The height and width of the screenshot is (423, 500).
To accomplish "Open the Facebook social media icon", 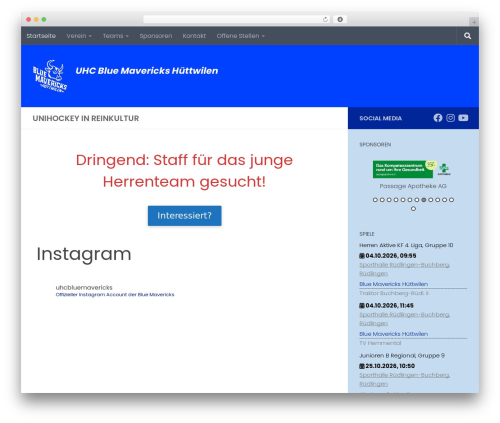I will click(438, 118).
